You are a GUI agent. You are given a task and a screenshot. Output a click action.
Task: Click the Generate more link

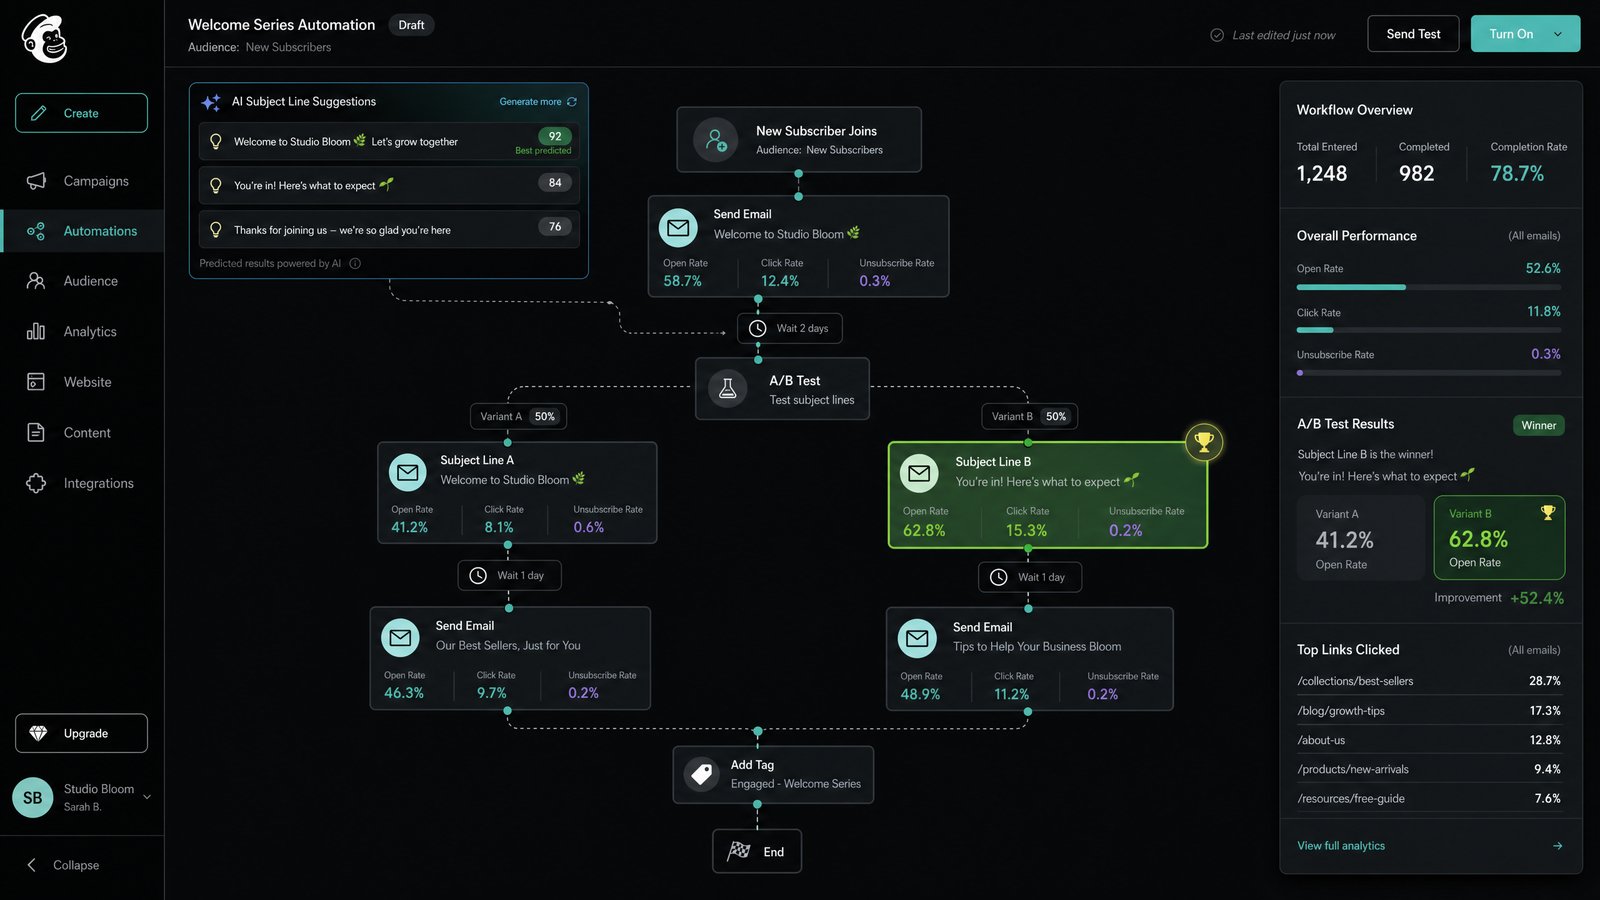click(x=530, y=102)
